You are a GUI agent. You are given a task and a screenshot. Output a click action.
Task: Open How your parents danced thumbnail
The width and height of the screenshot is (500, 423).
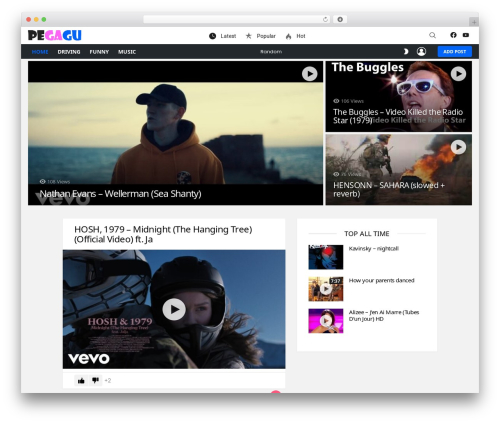point(326,289)
